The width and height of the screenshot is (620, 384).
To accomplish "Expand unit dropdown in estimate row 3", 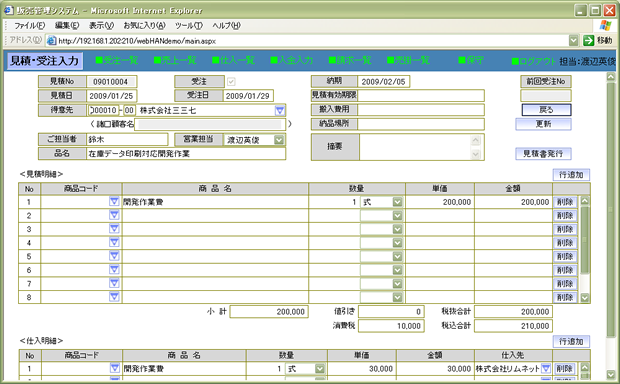I will [x=397, y=229].
